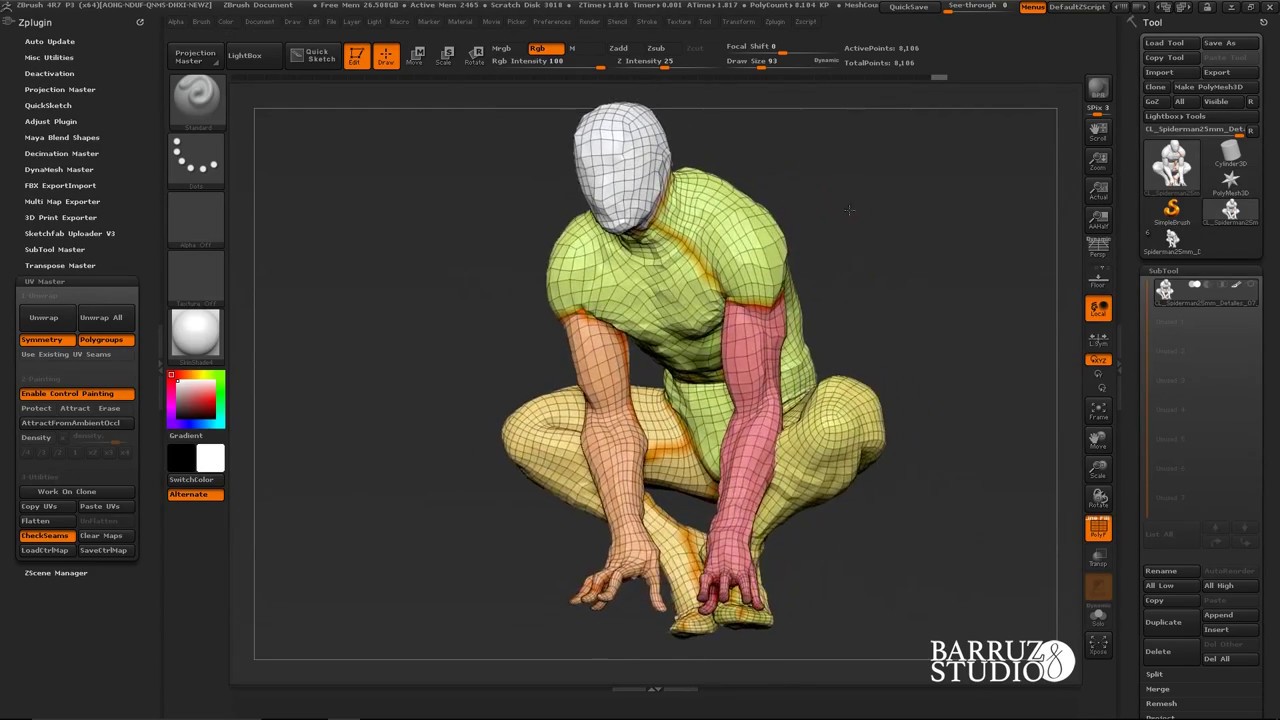
Task: Adjust the Draw Size slider
Action: pos(769,62)
